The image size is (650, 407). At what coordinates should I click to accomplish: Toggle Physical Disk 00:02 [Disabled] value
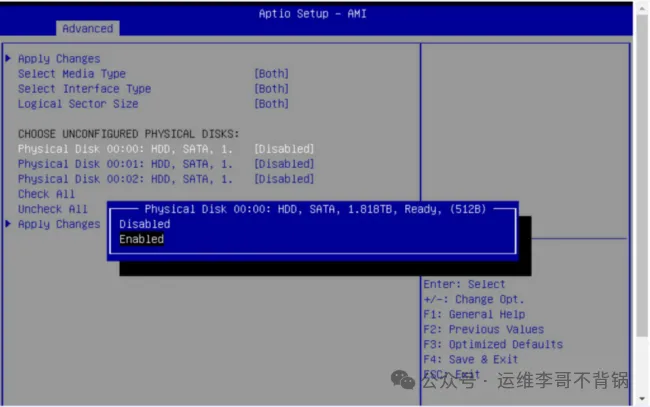tap(284, 179)
